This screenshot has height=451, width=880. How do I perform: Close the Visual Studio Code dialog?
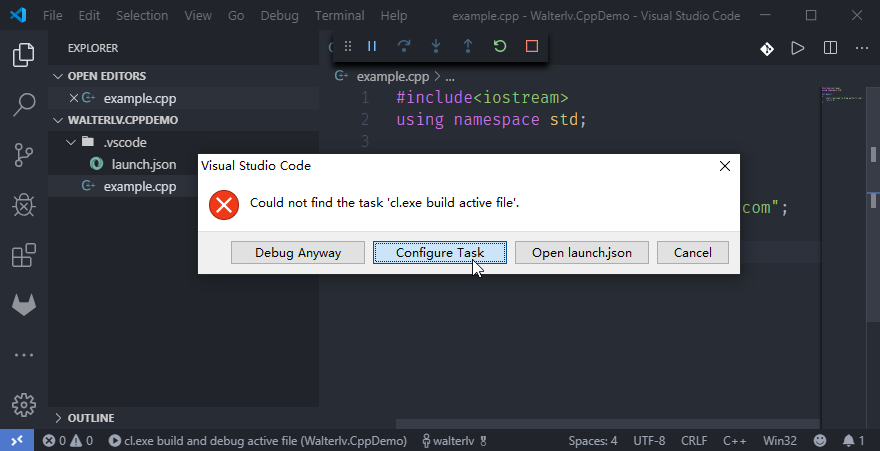coord(725,166)
